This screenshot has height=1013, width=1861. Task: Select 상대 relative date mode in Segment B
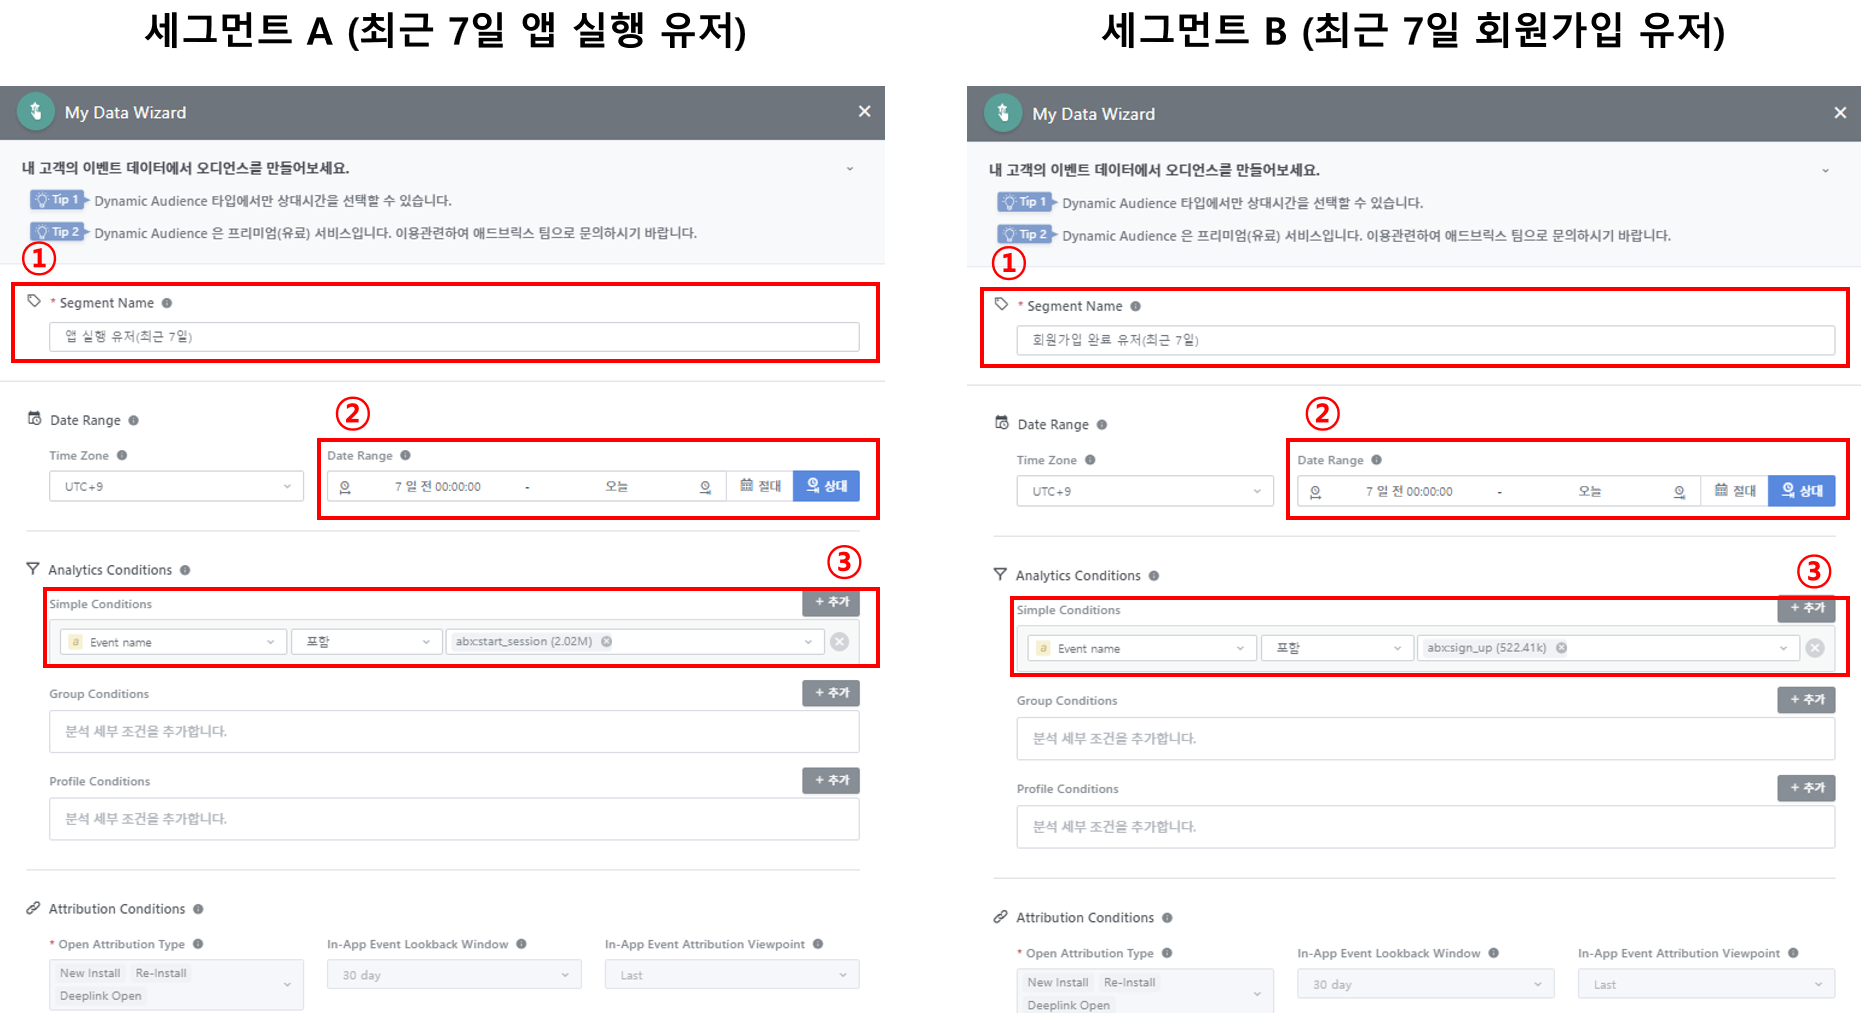pos(1802,491)
